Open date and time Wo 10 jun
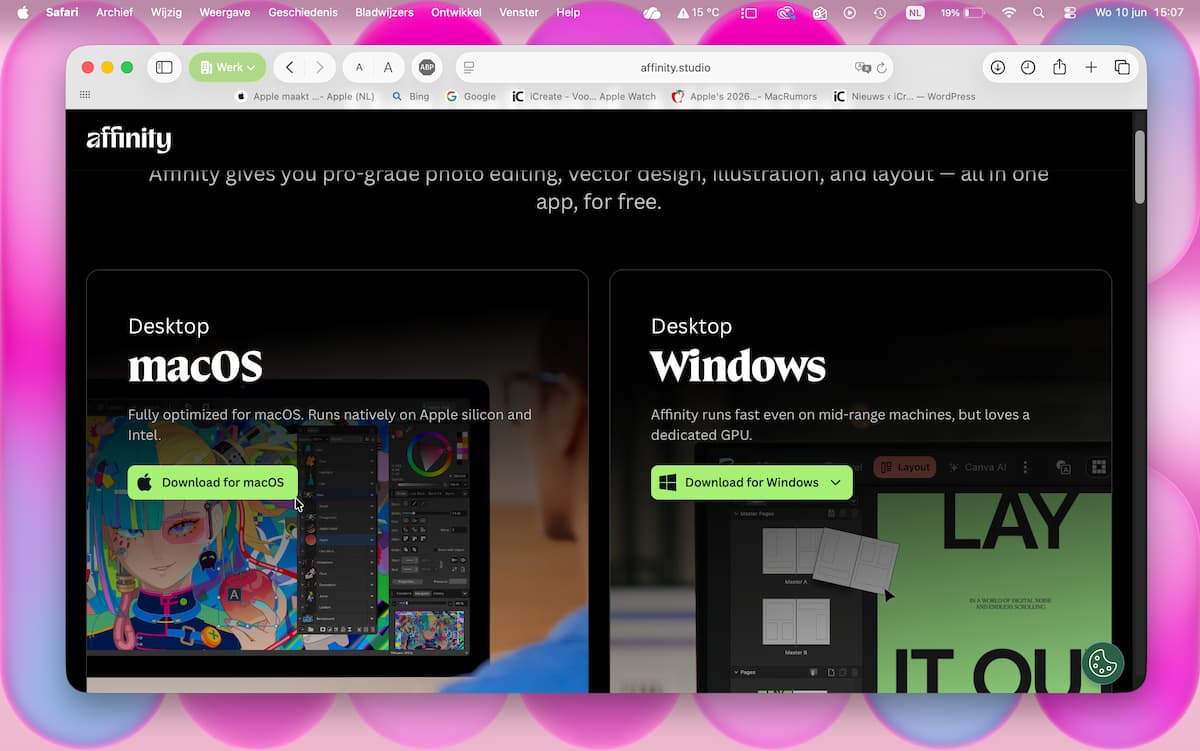Screen dimensions: 1200x751 pos(1139,12)
